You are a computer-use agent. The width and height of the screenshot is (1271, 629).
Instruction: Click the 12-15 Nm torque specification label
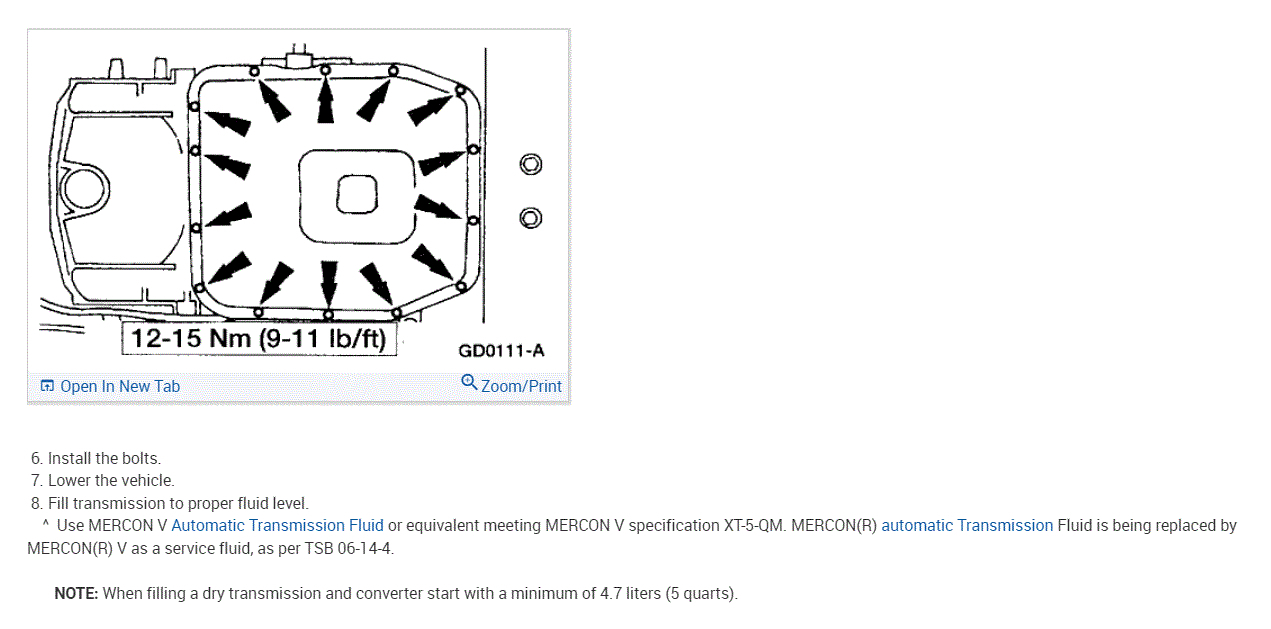tap(258, 338)
